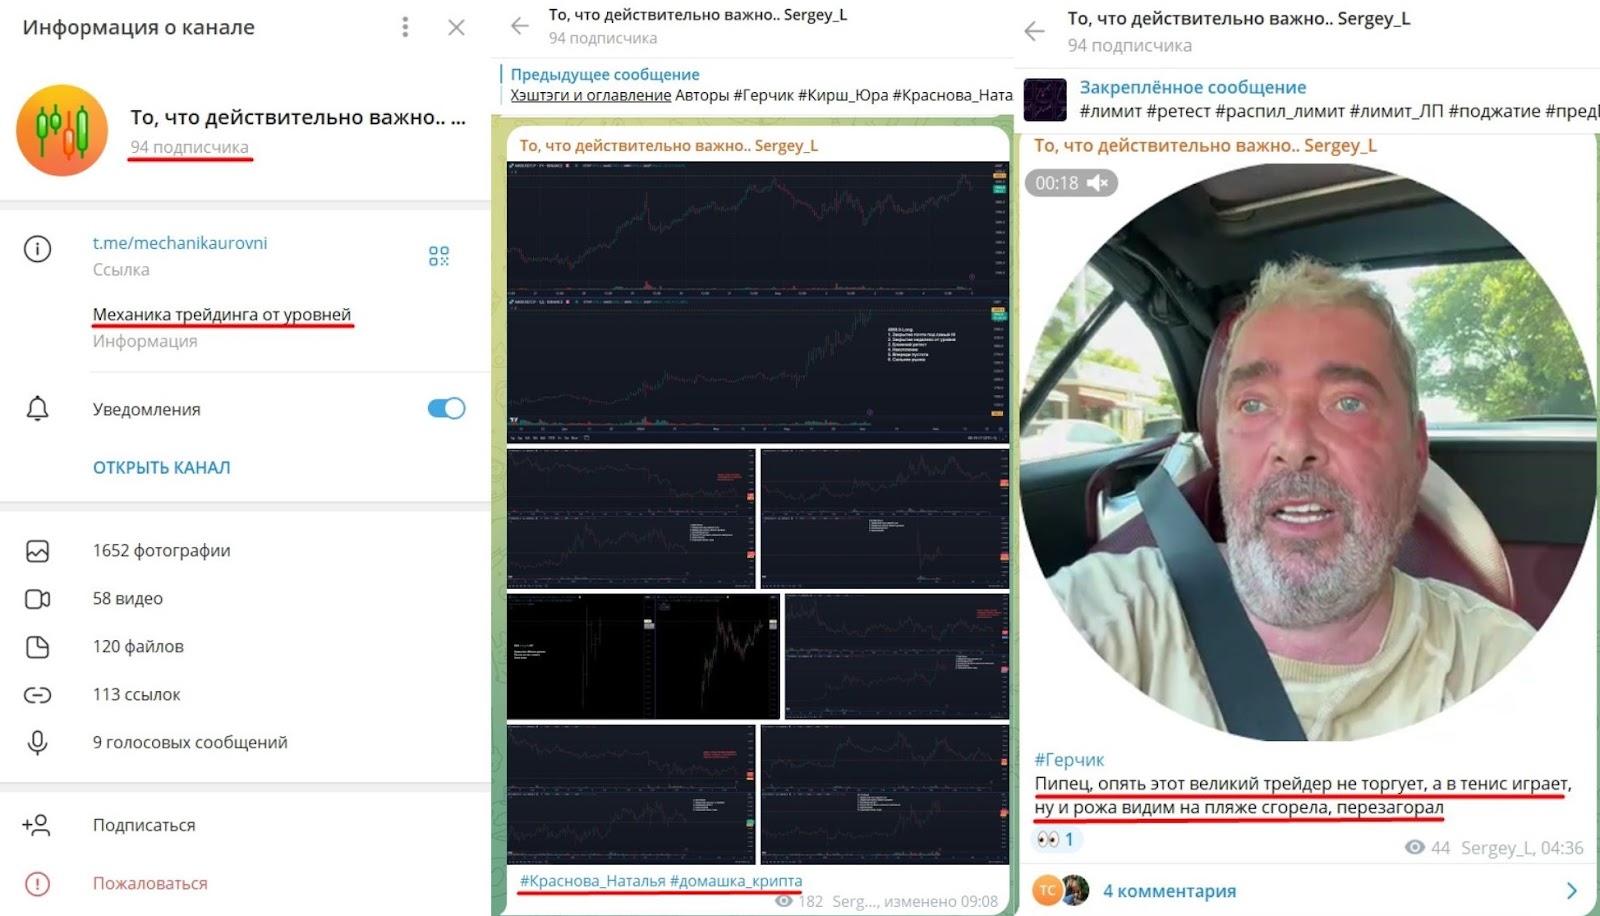
Task: Open the 1652 фотографии media list
Action: click(x=162, y=550)
